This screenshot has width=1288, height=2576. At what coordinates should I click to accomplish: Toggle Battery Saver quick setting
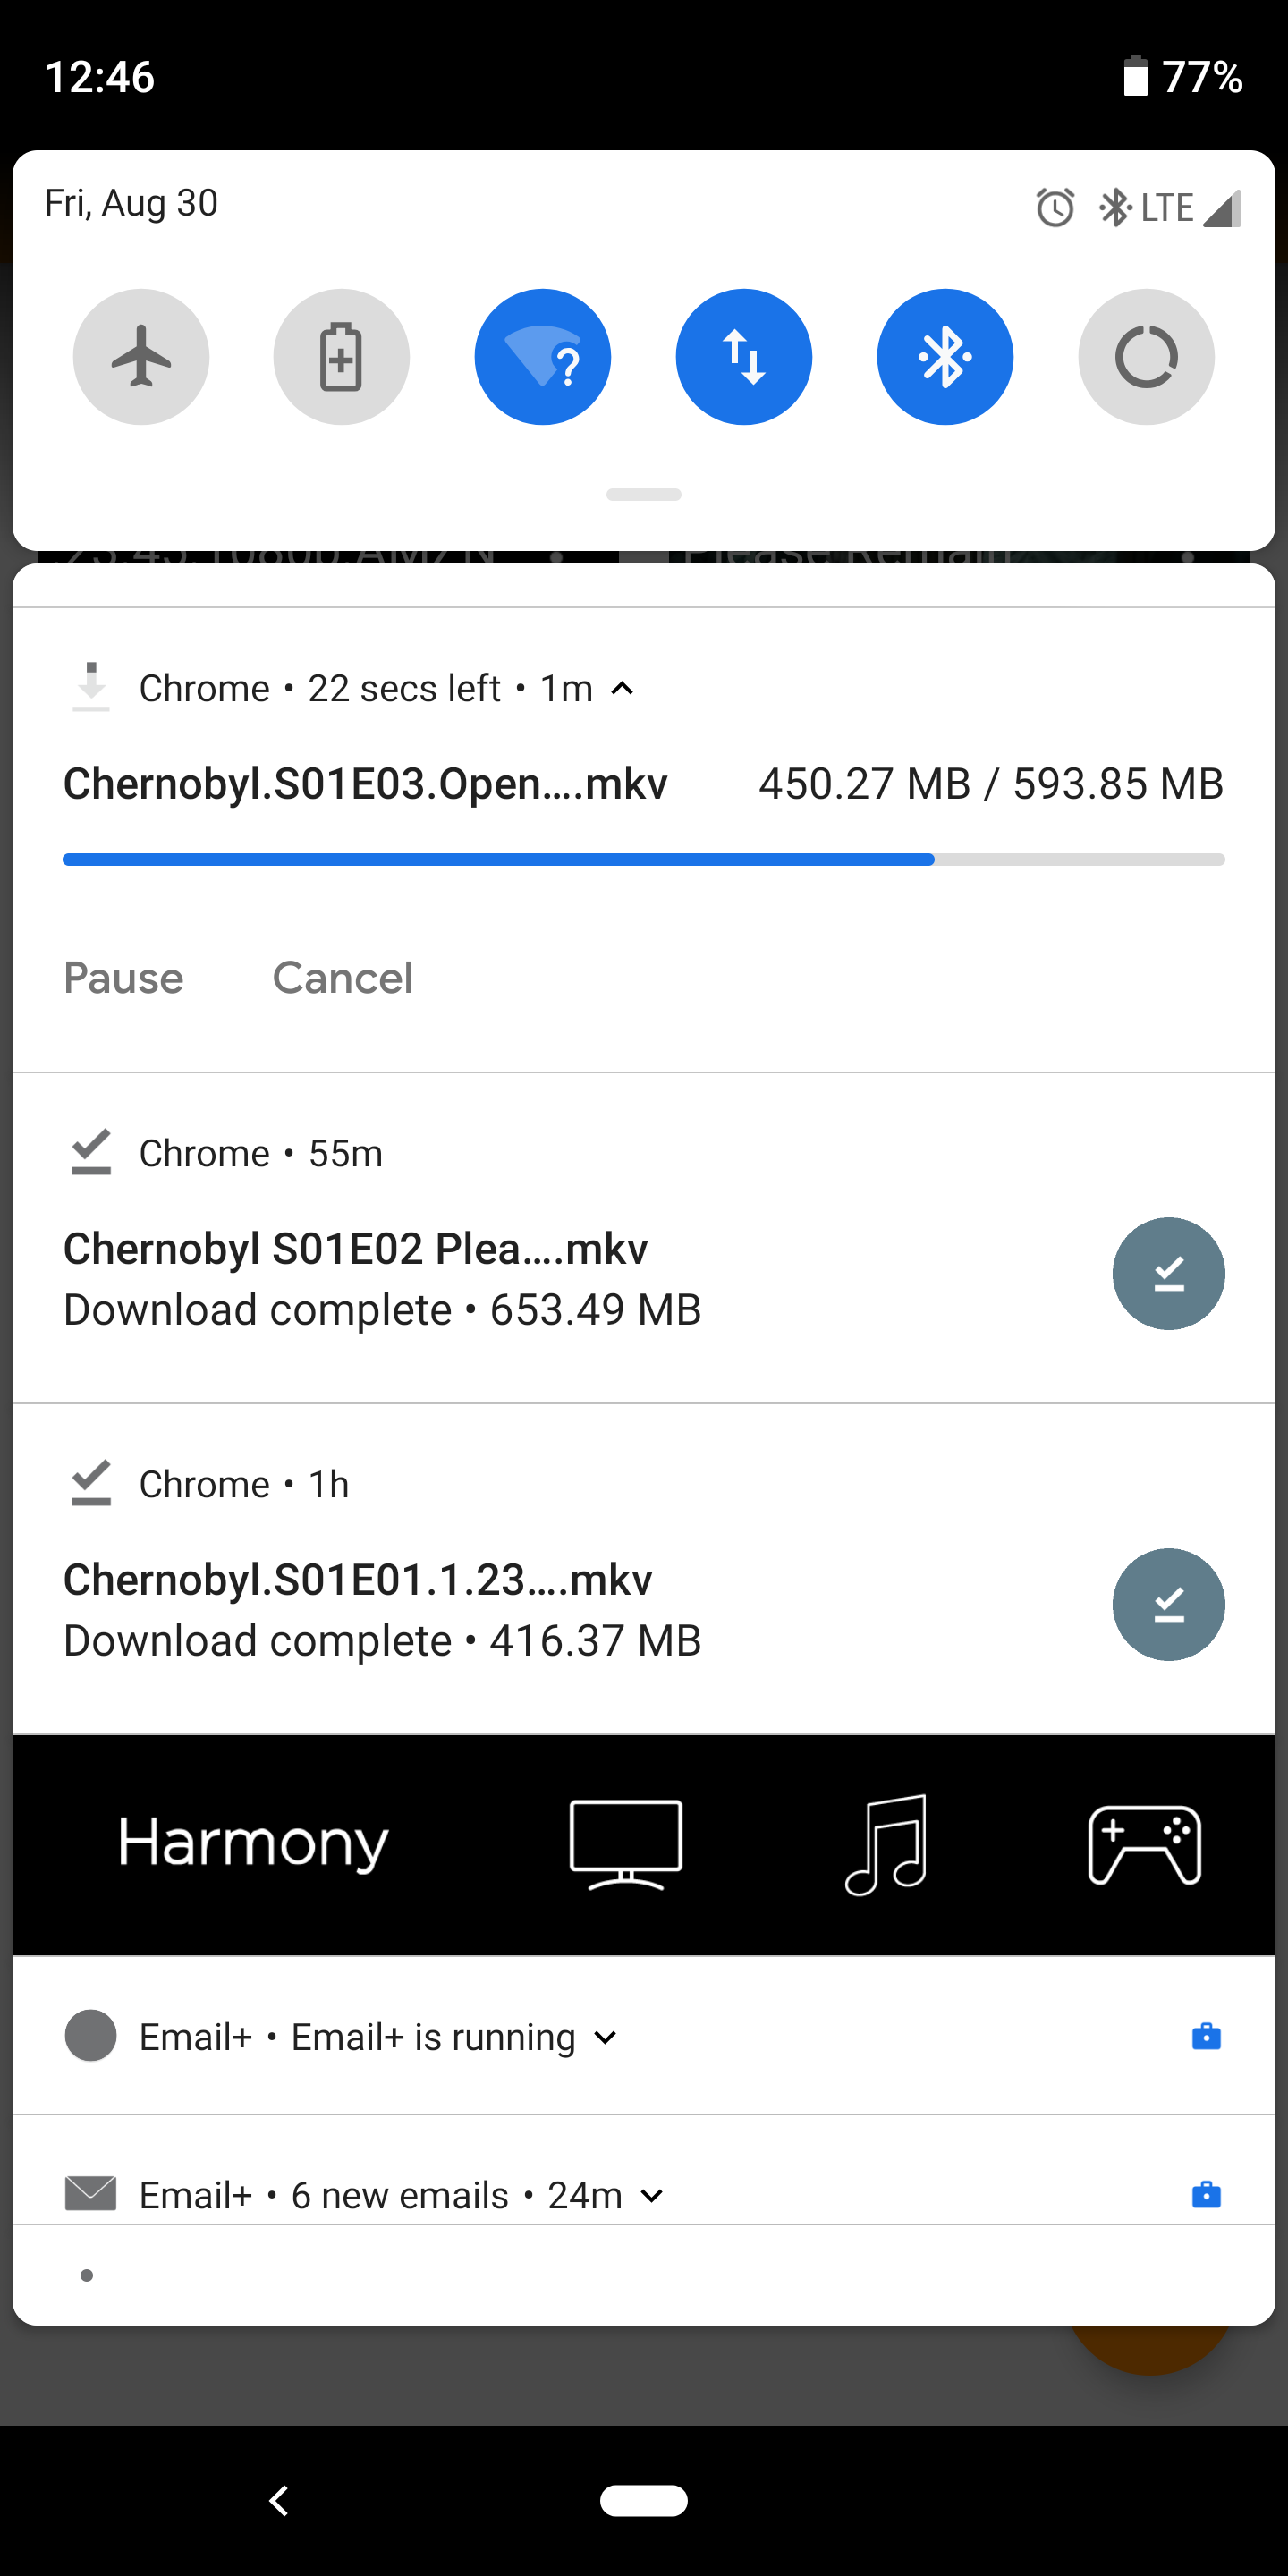[341, 357]
